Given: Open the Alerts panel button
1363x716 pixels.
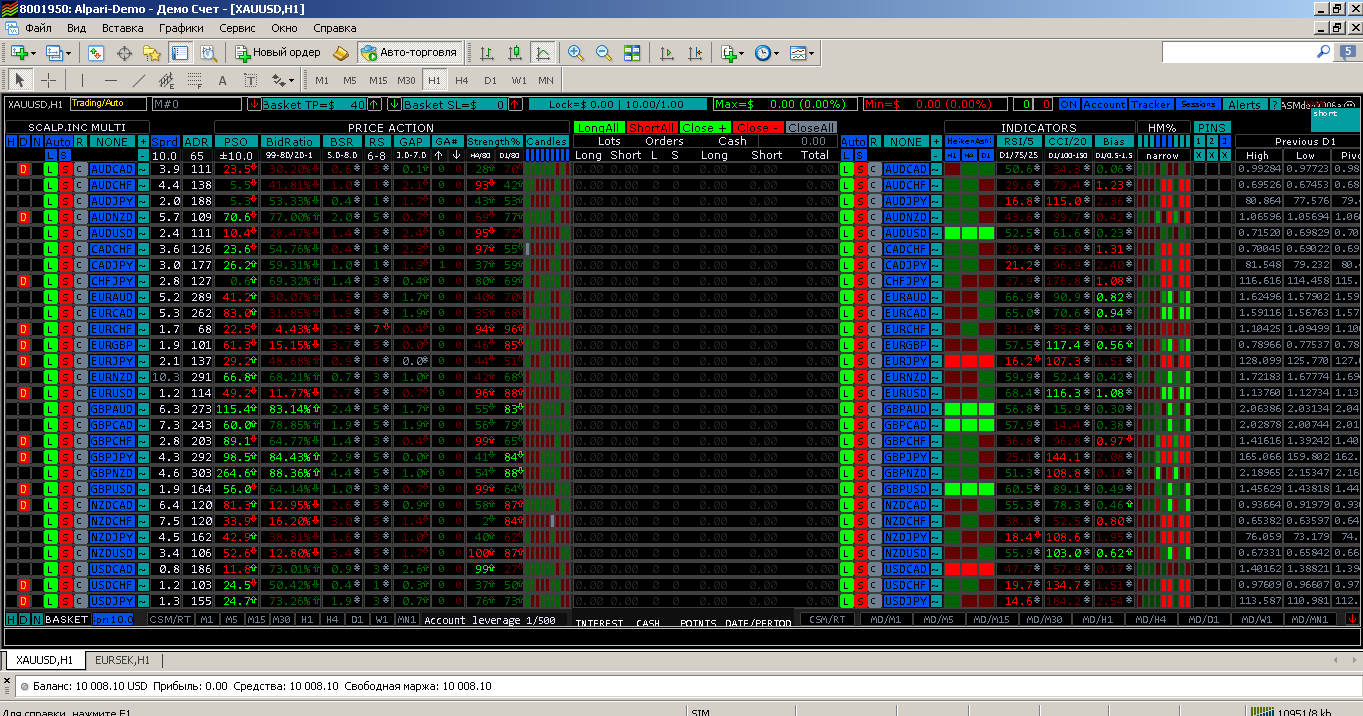Looking at the screenshot, I should click(1244, 104).
